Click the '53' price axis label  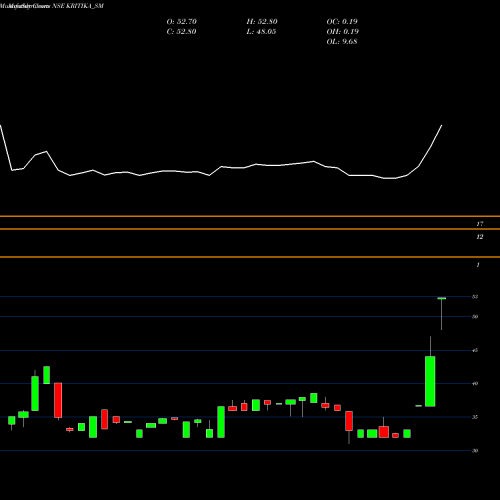(x=475, y=297)
